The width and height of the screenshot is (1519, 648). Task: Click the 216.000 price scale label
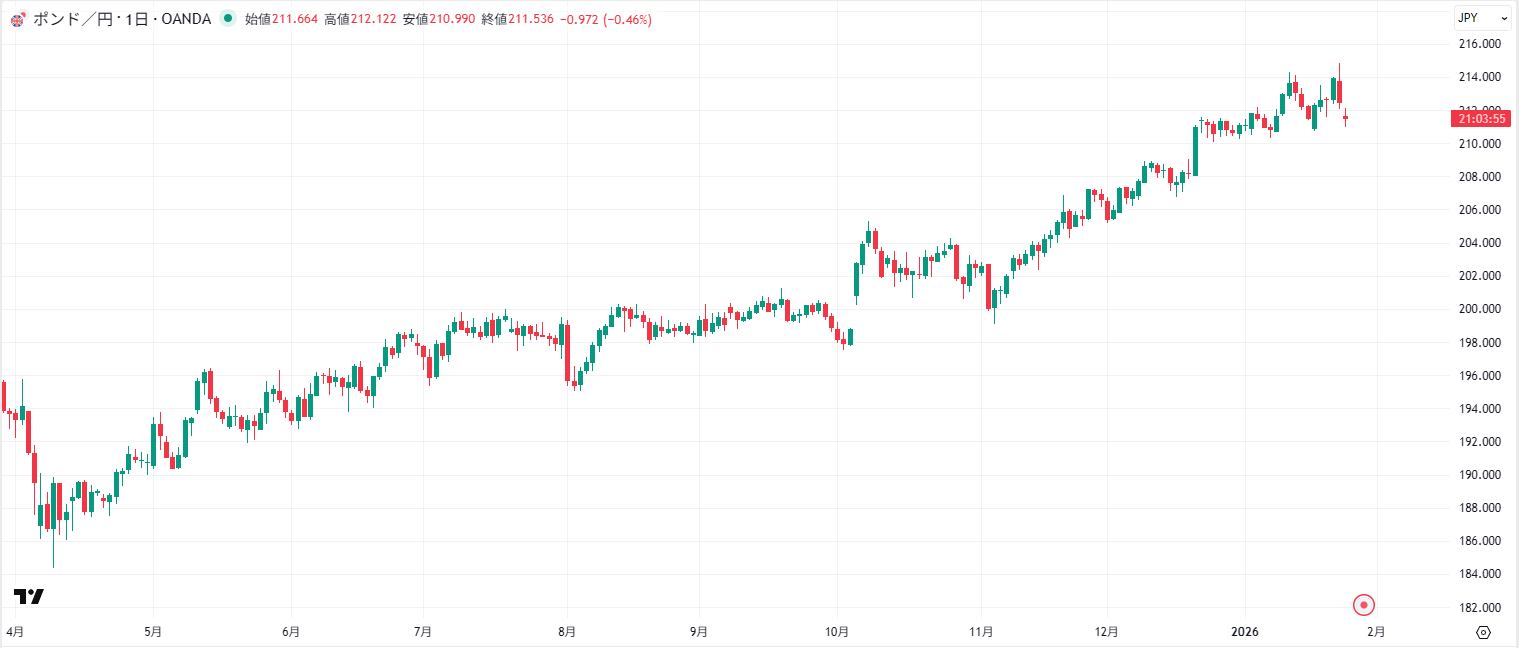point(1481,43)
